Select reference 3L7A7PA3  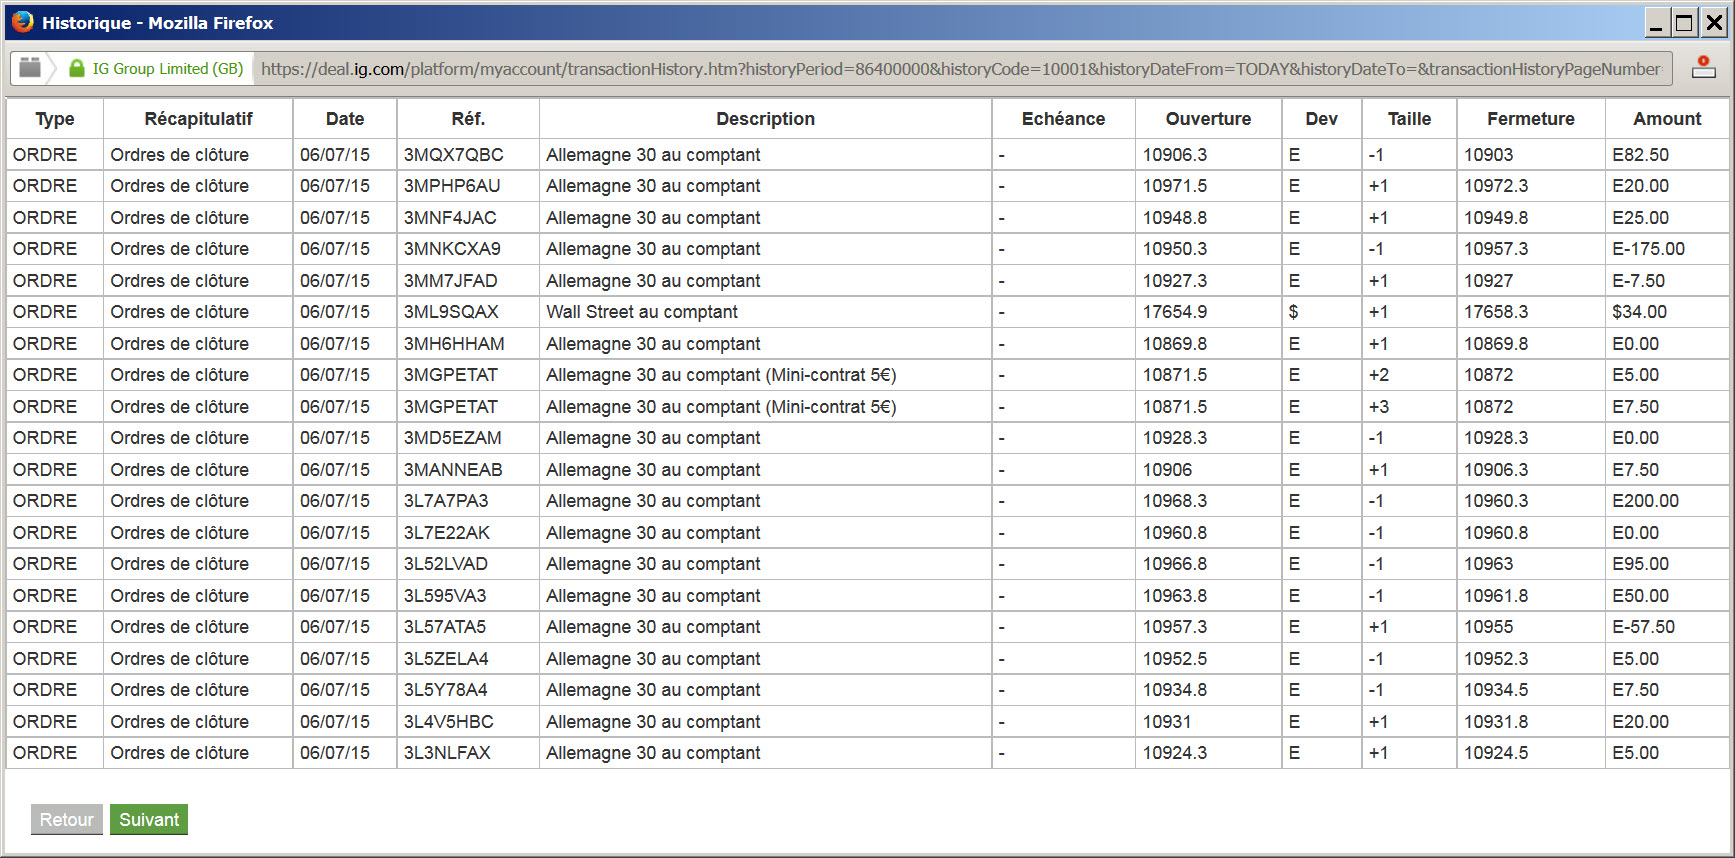coord(446,501)
